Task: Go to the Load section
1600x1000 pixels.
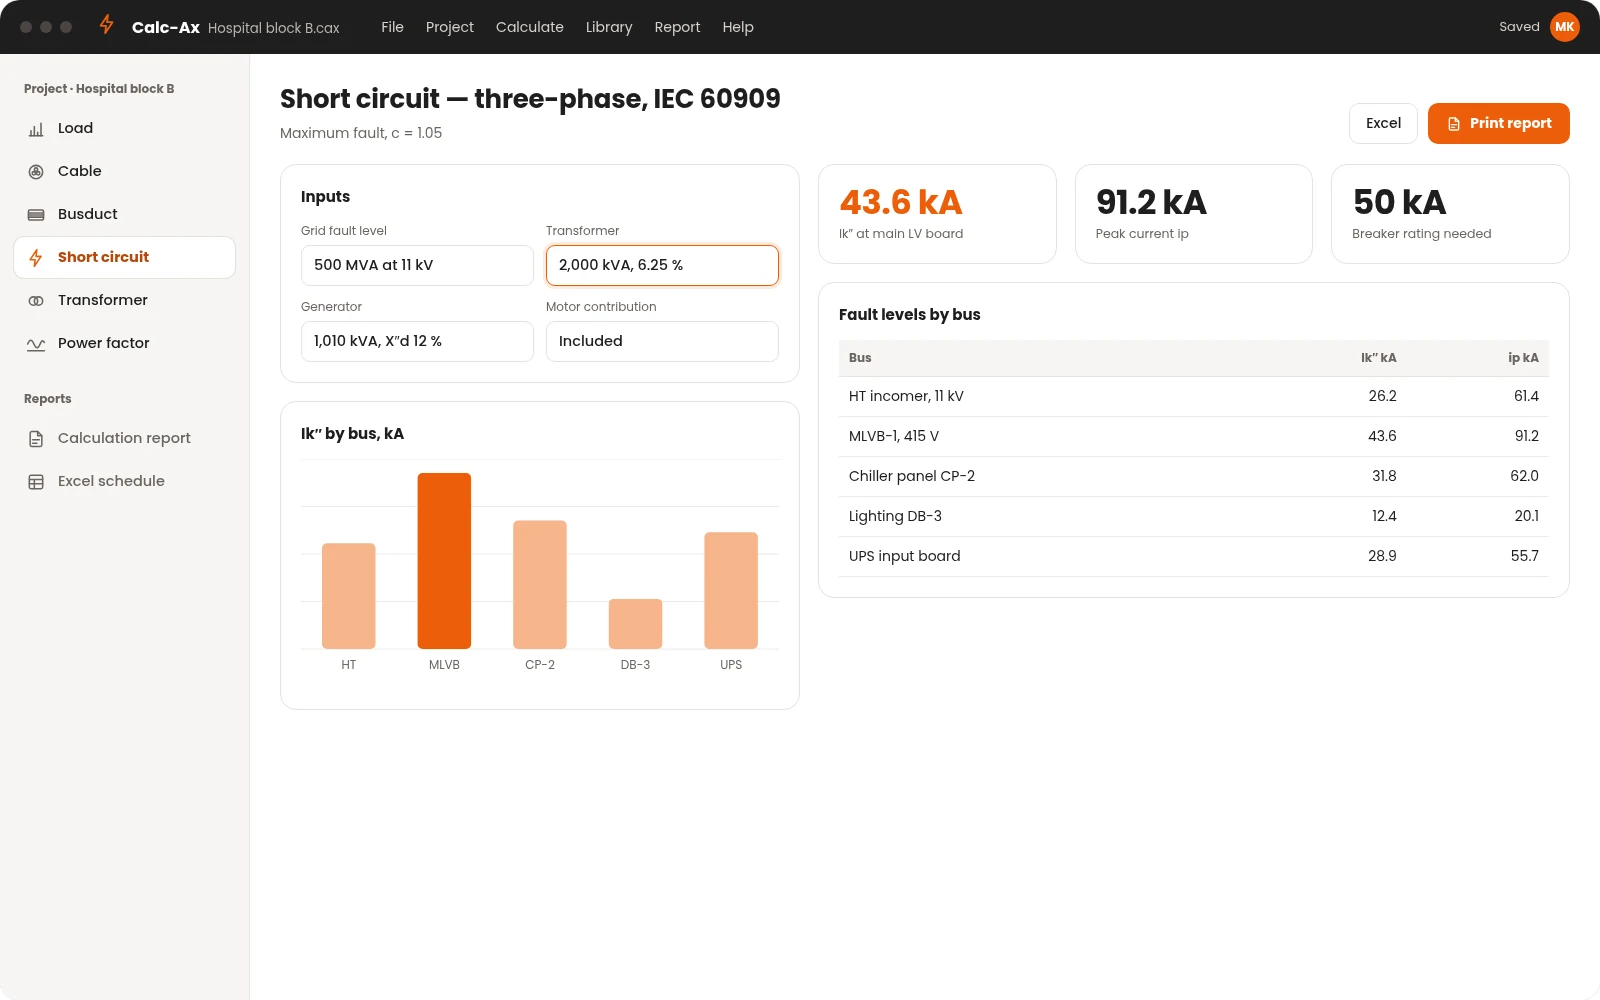Action: [x=124, y=128]
